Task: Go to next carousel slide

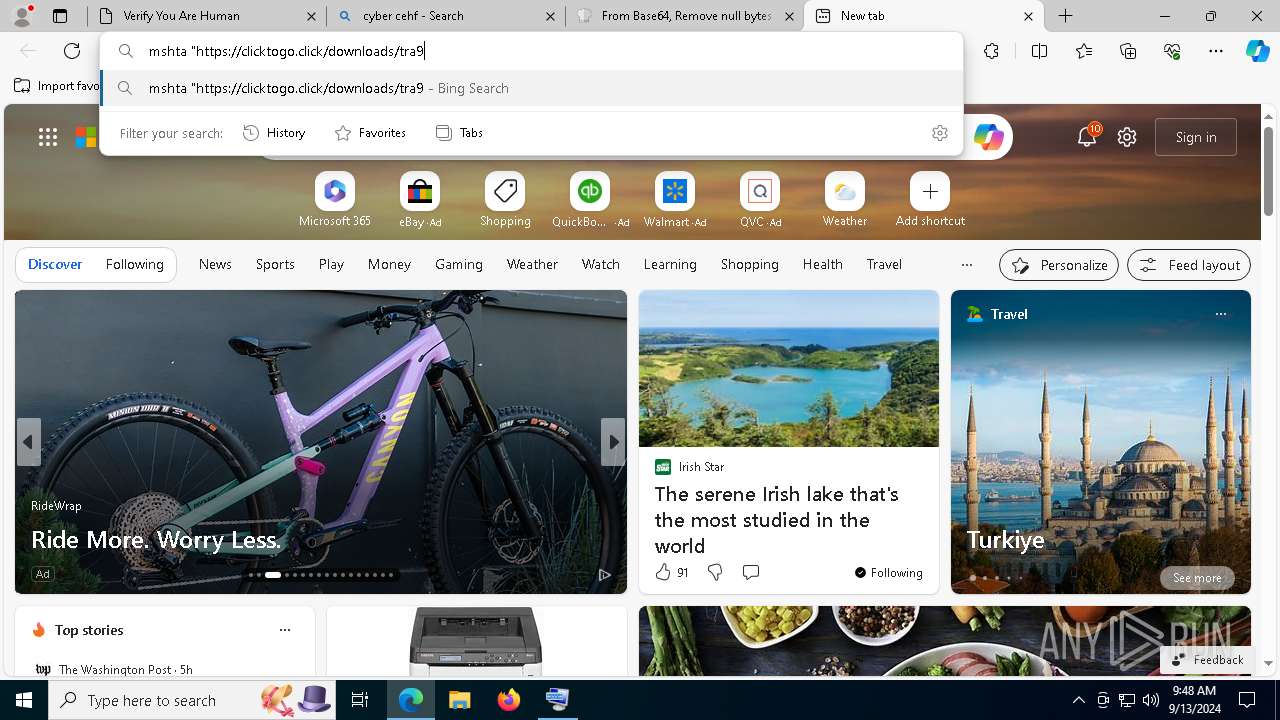Action: [612, 442]
